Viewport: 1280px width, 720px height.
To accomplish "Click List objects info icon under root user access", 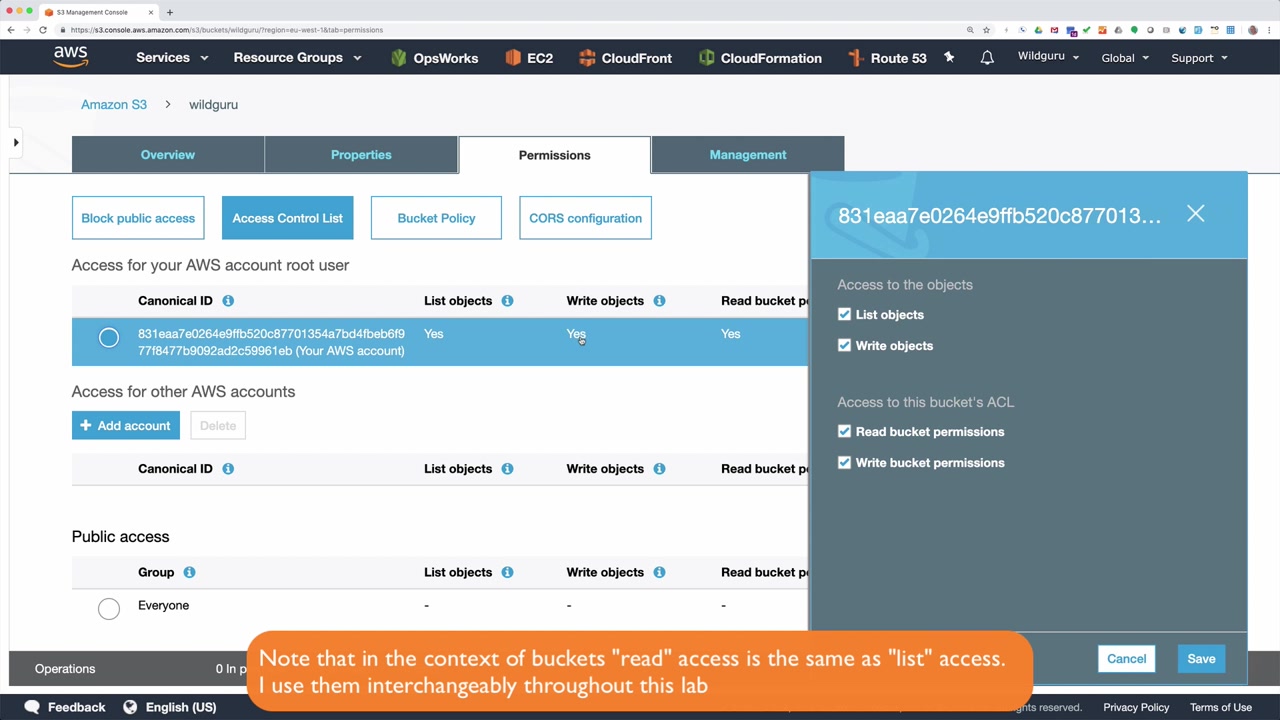I will point(507,301).
